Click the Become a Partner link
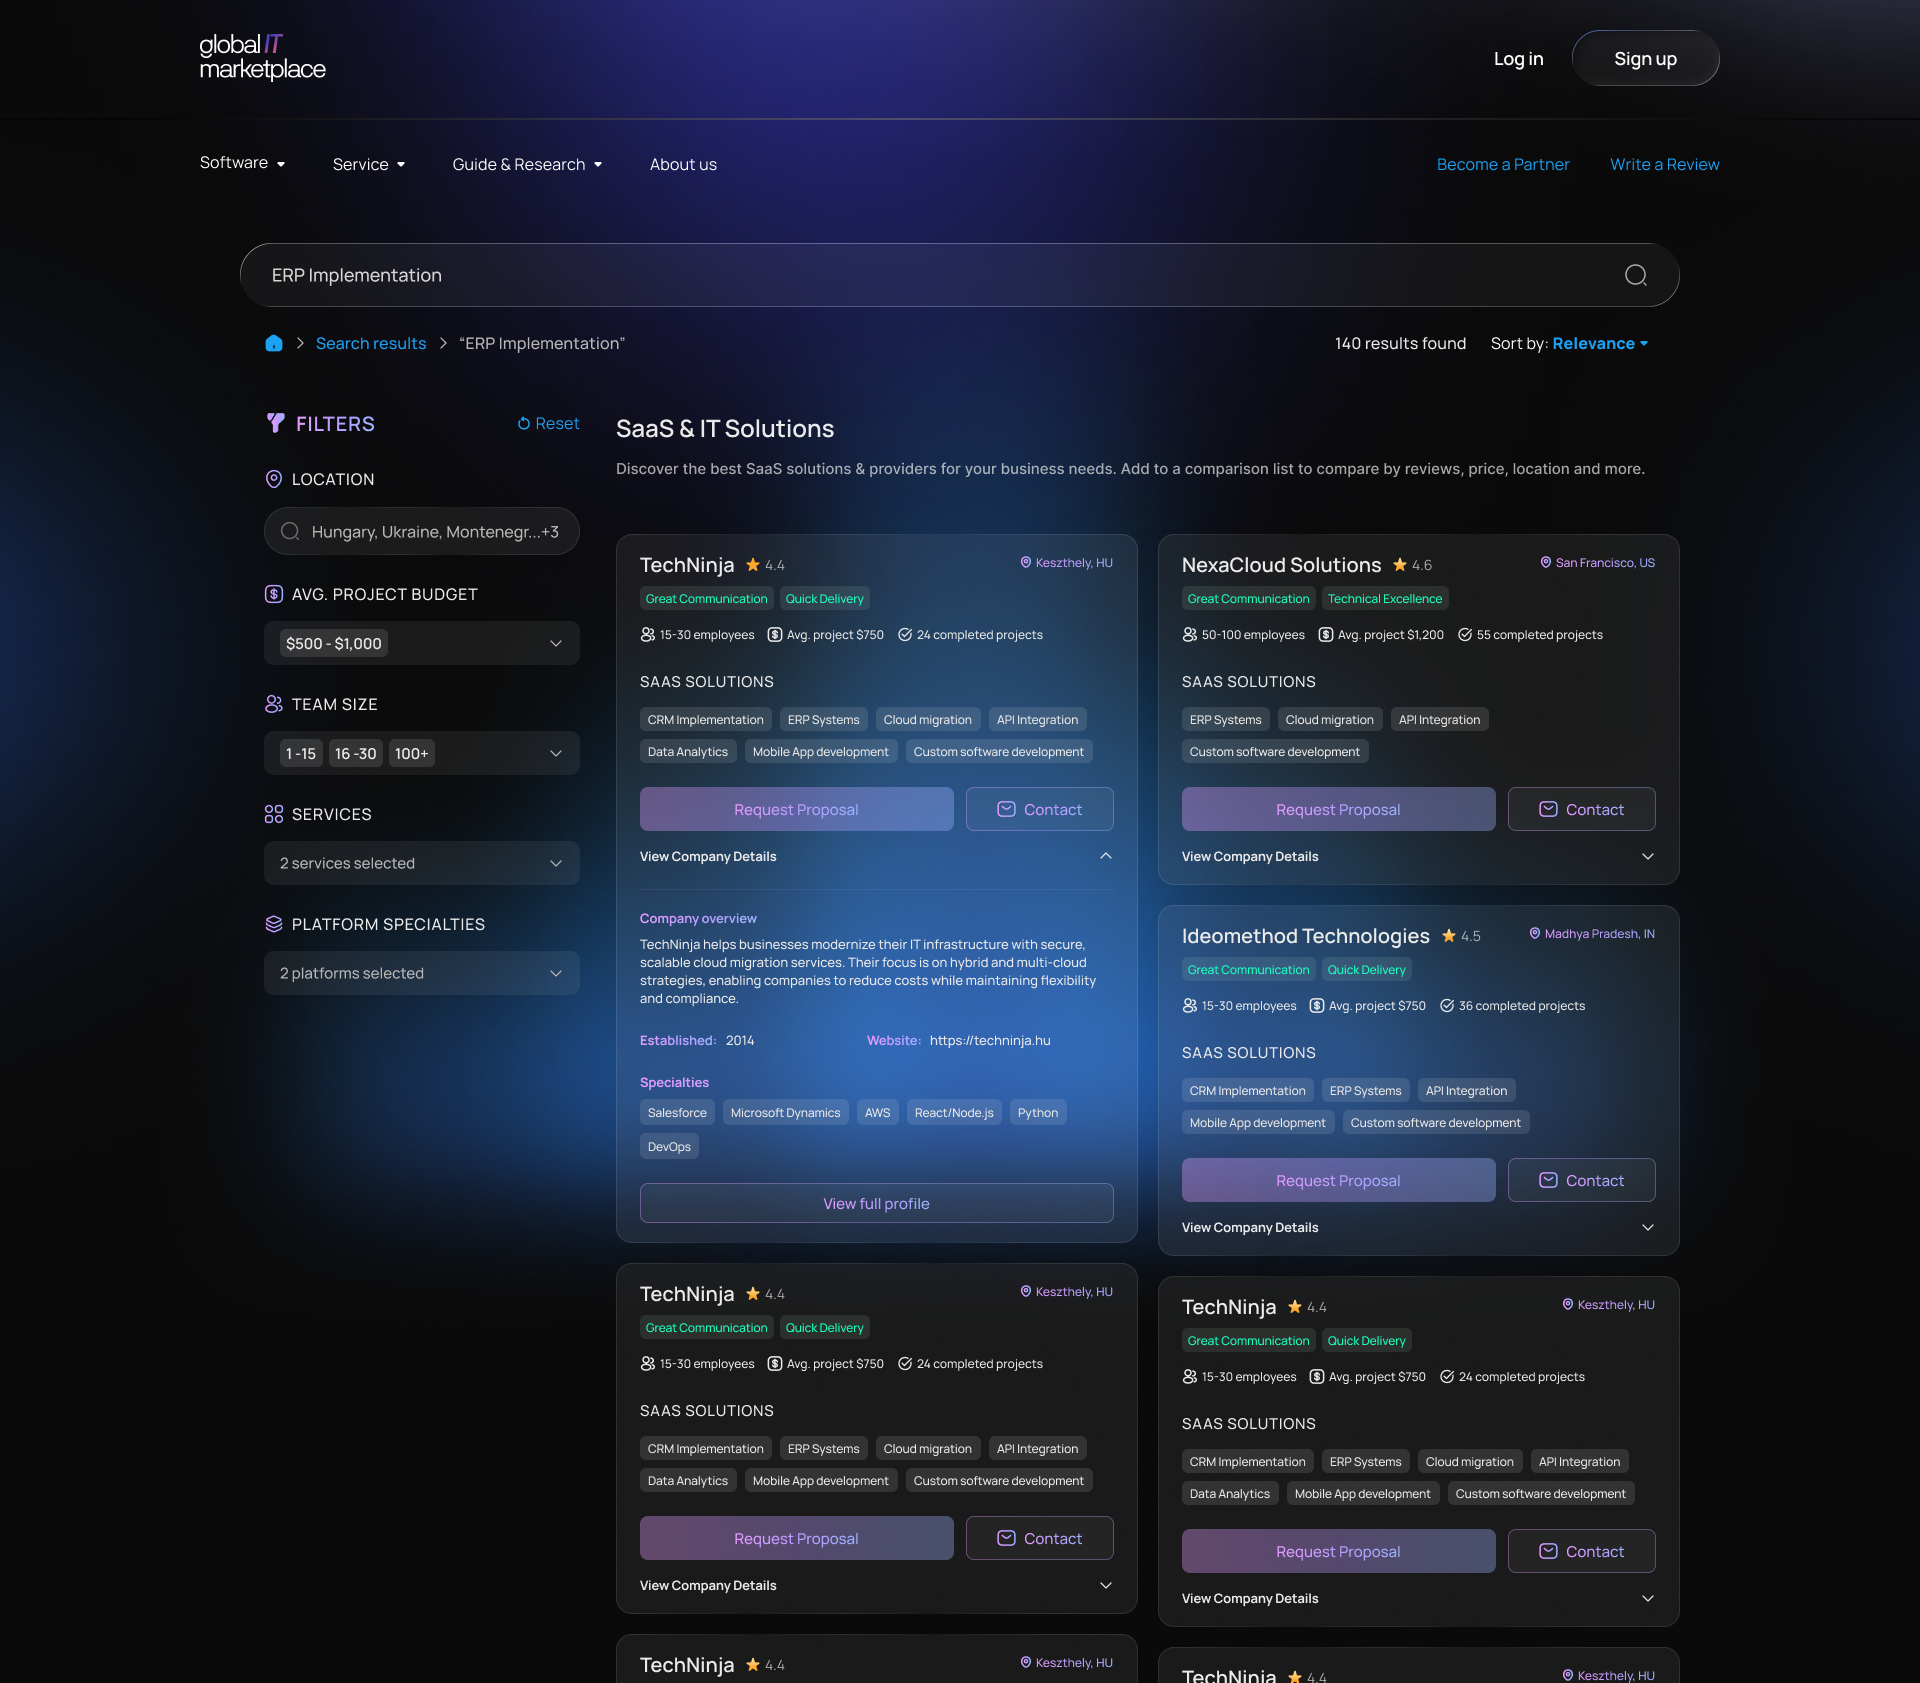Screen dimensions: 1920x1683 tap(1502, 164)
